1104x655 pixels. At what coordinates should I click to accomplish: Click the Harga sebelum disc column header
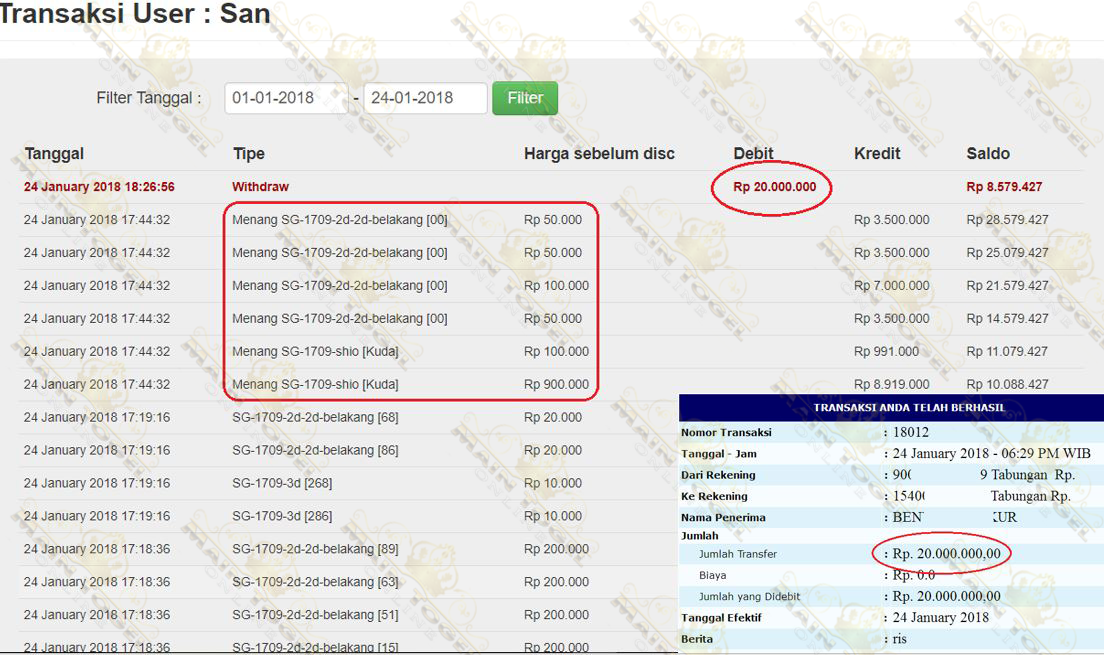pyautogui.click(x=599, y=154)
